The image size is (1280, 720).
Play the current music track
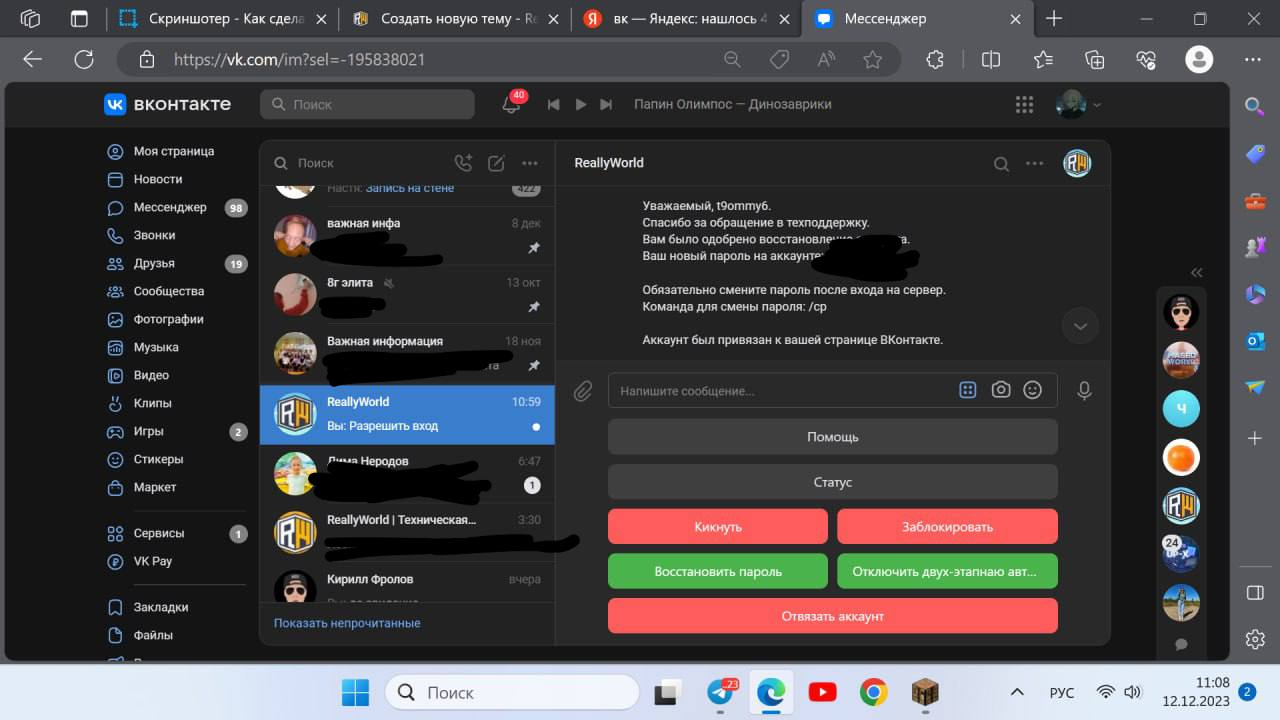[580, 104]
